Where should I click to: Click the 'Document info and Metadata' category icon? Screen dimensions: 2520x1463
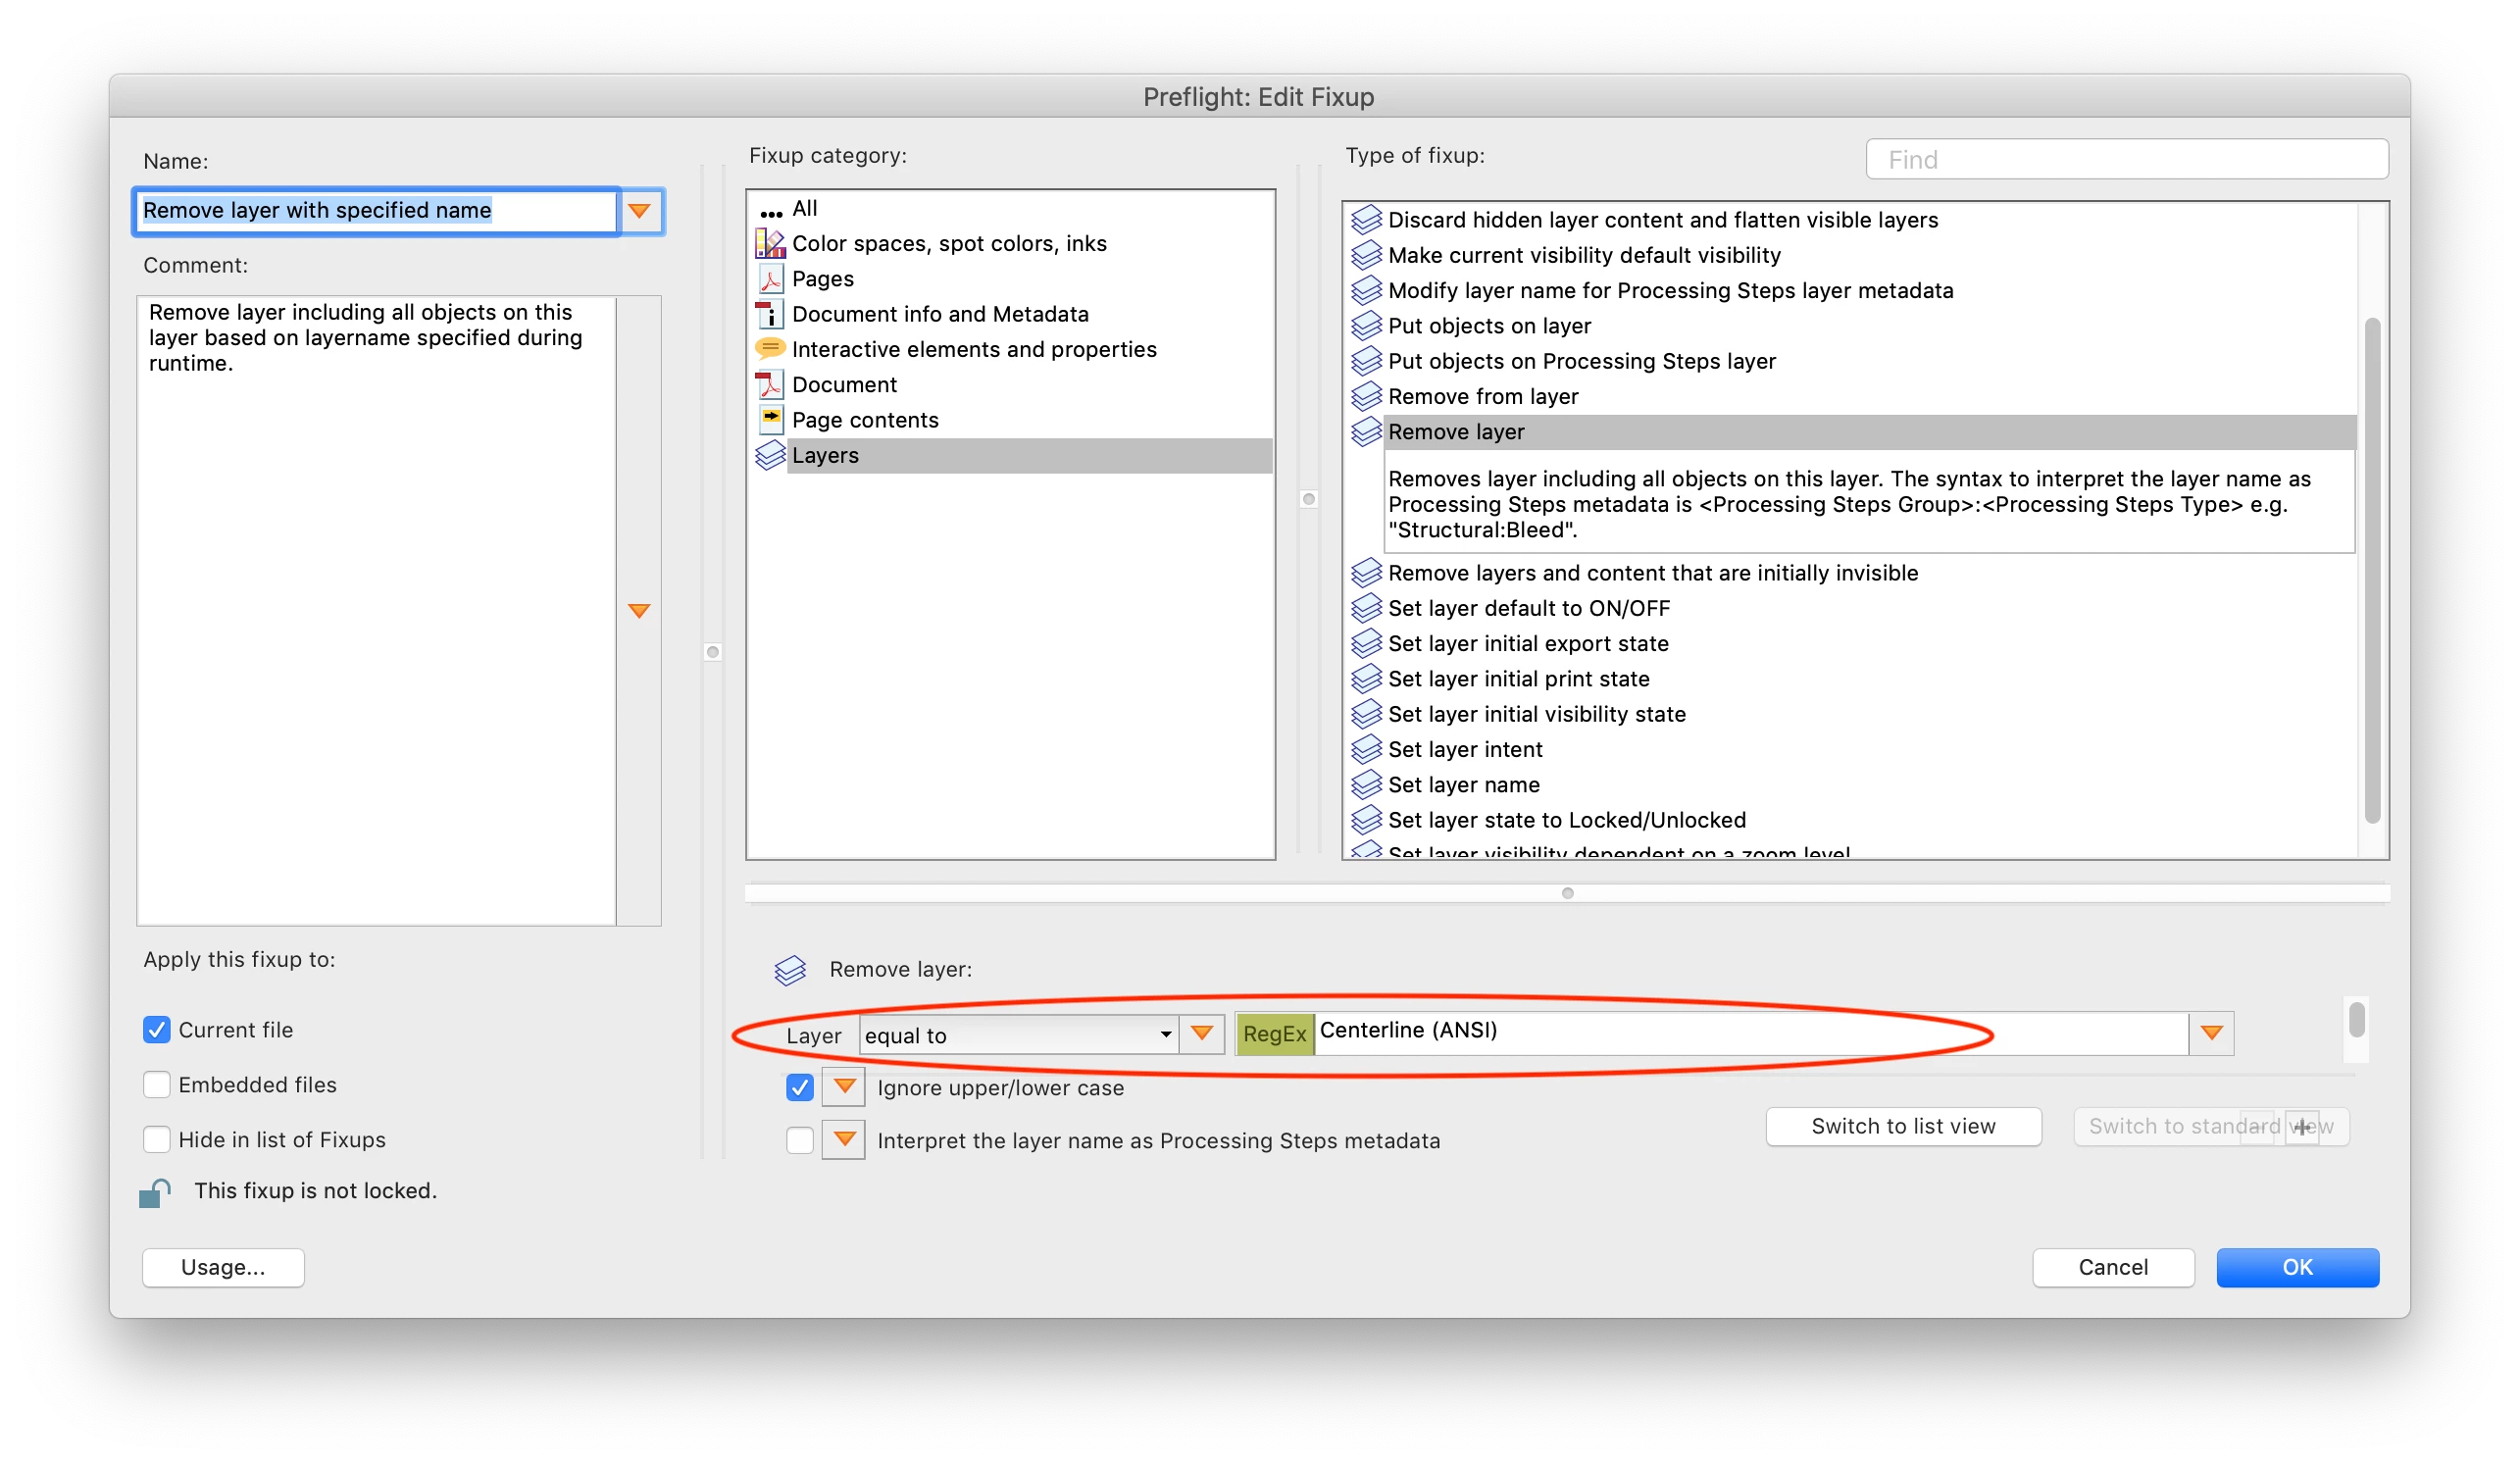click(769, 314)
